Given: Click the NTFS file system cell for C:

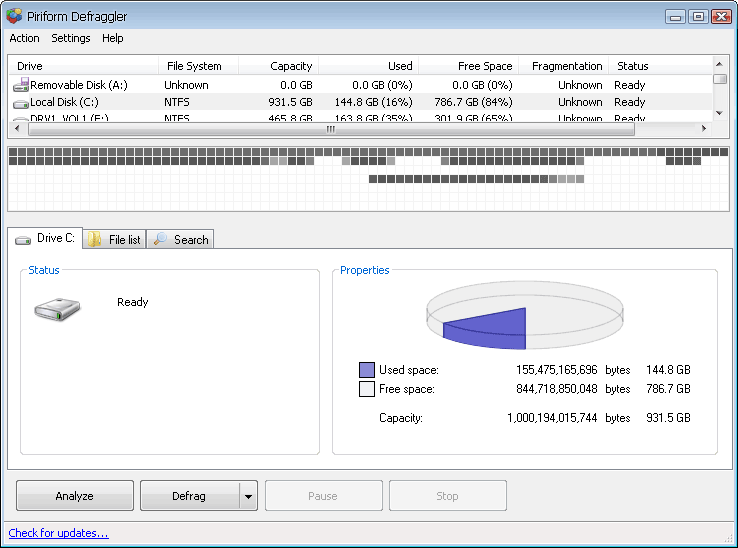Looking at the screenshot, I should point(177,102).
